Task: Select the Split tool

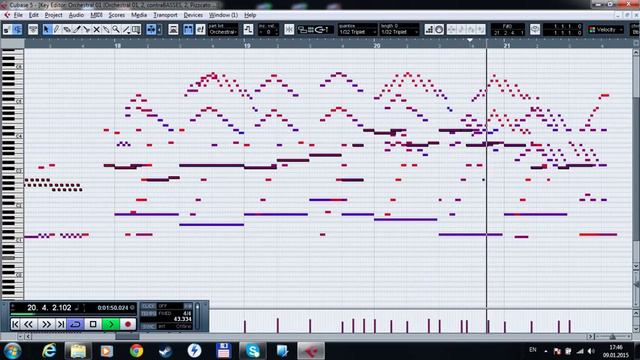Action: tap(87, 30)
